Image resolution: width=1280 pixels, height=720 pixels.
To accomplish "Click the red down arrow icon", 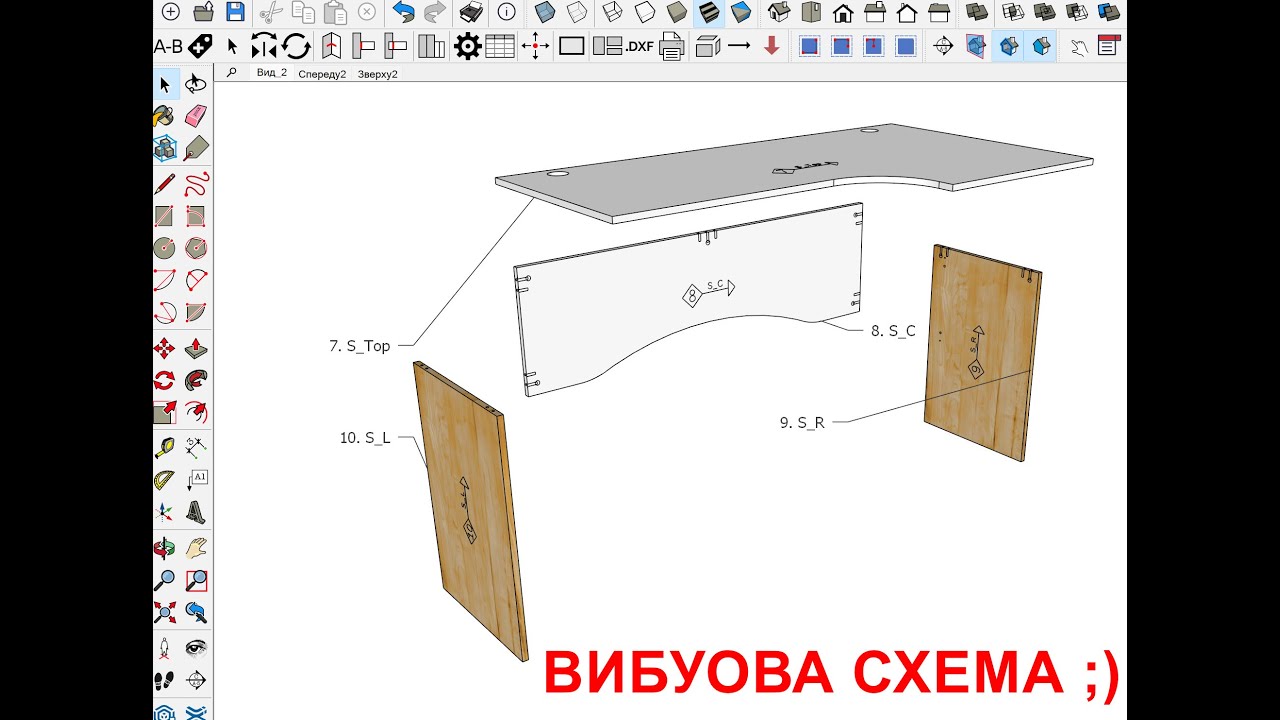I will (x=771, y=46).
